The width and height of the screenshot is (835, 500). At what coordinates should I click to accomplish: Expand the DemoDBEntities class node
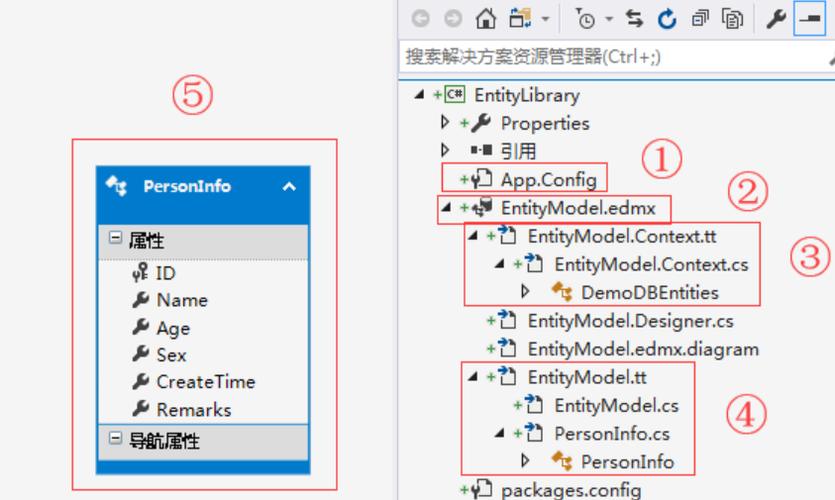tap(525, 291)
